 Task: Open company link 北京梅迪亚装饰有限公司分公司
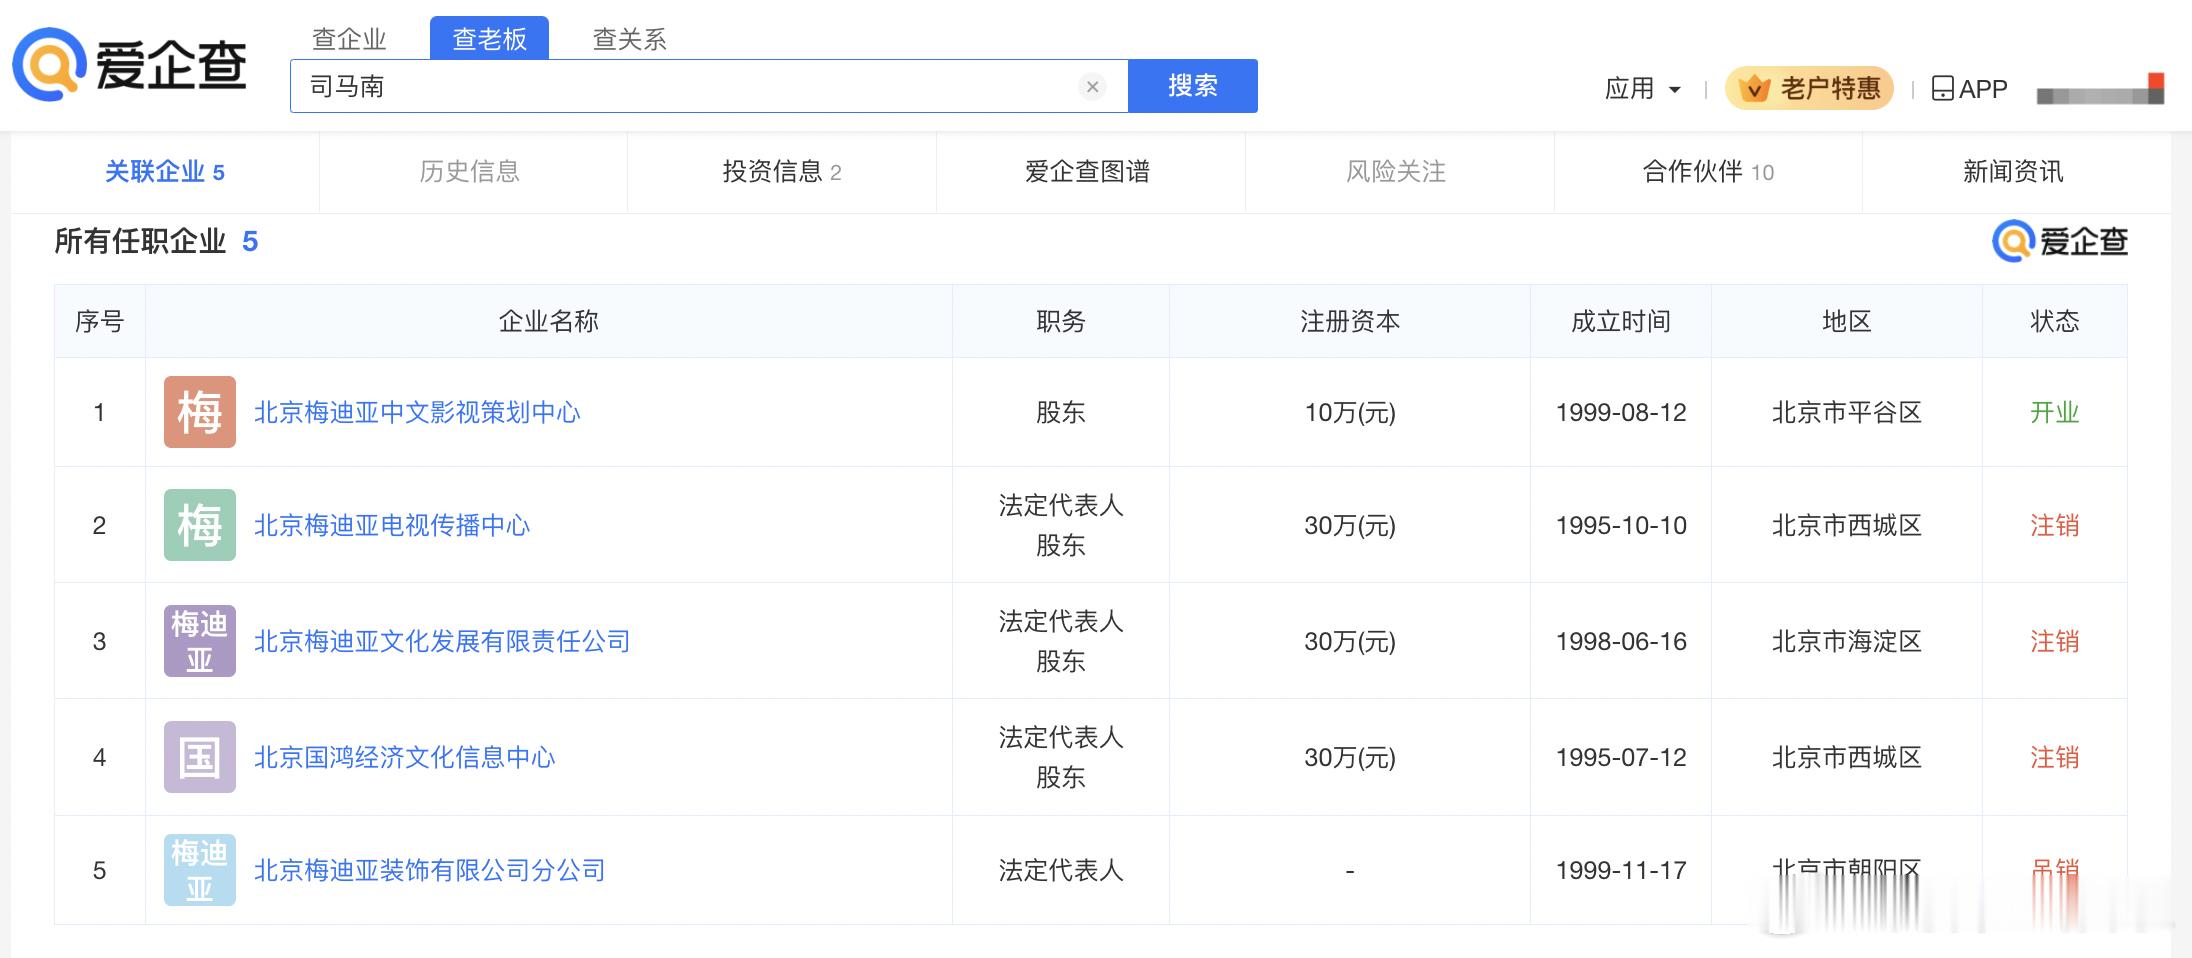click(x=430, y=870)
